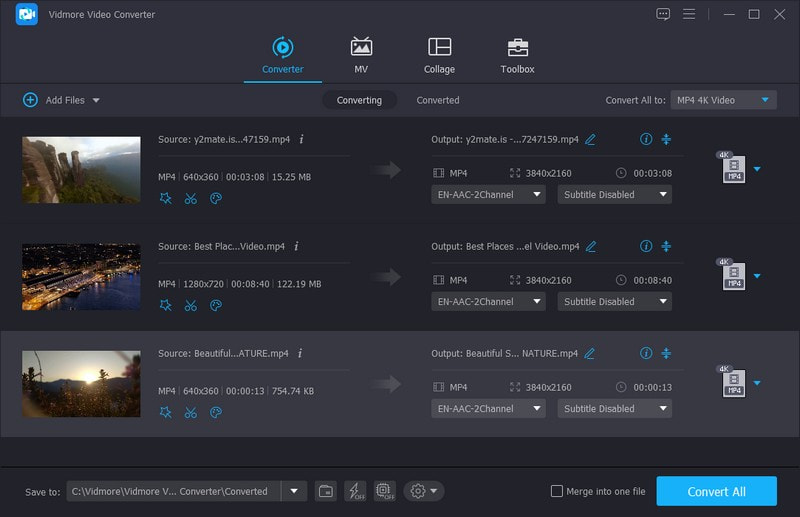This screenshot has width=800, height=517.
Task: Open audio track dropdown for y2mate.is output
Action: [488, 194]
